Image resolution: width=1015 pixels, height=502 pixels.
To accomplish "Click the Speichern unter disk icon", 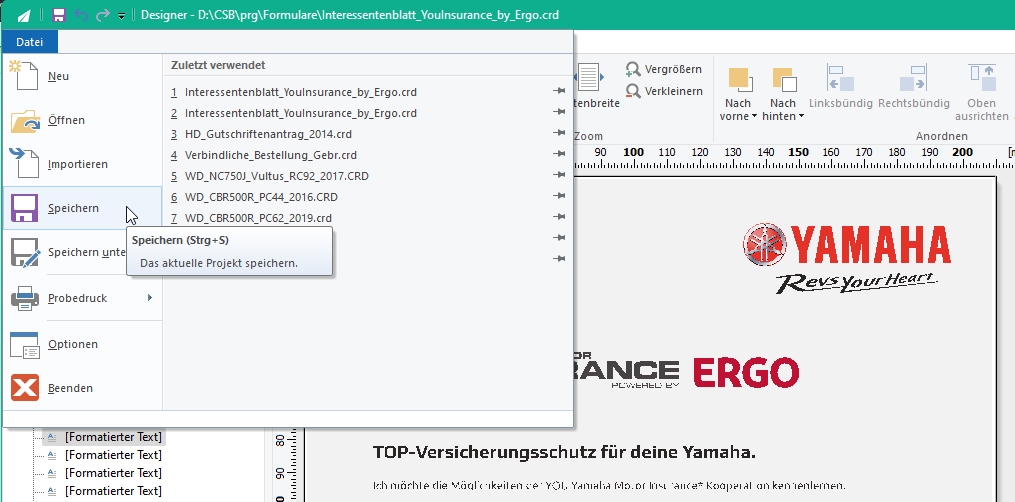I will coord(25,252).
